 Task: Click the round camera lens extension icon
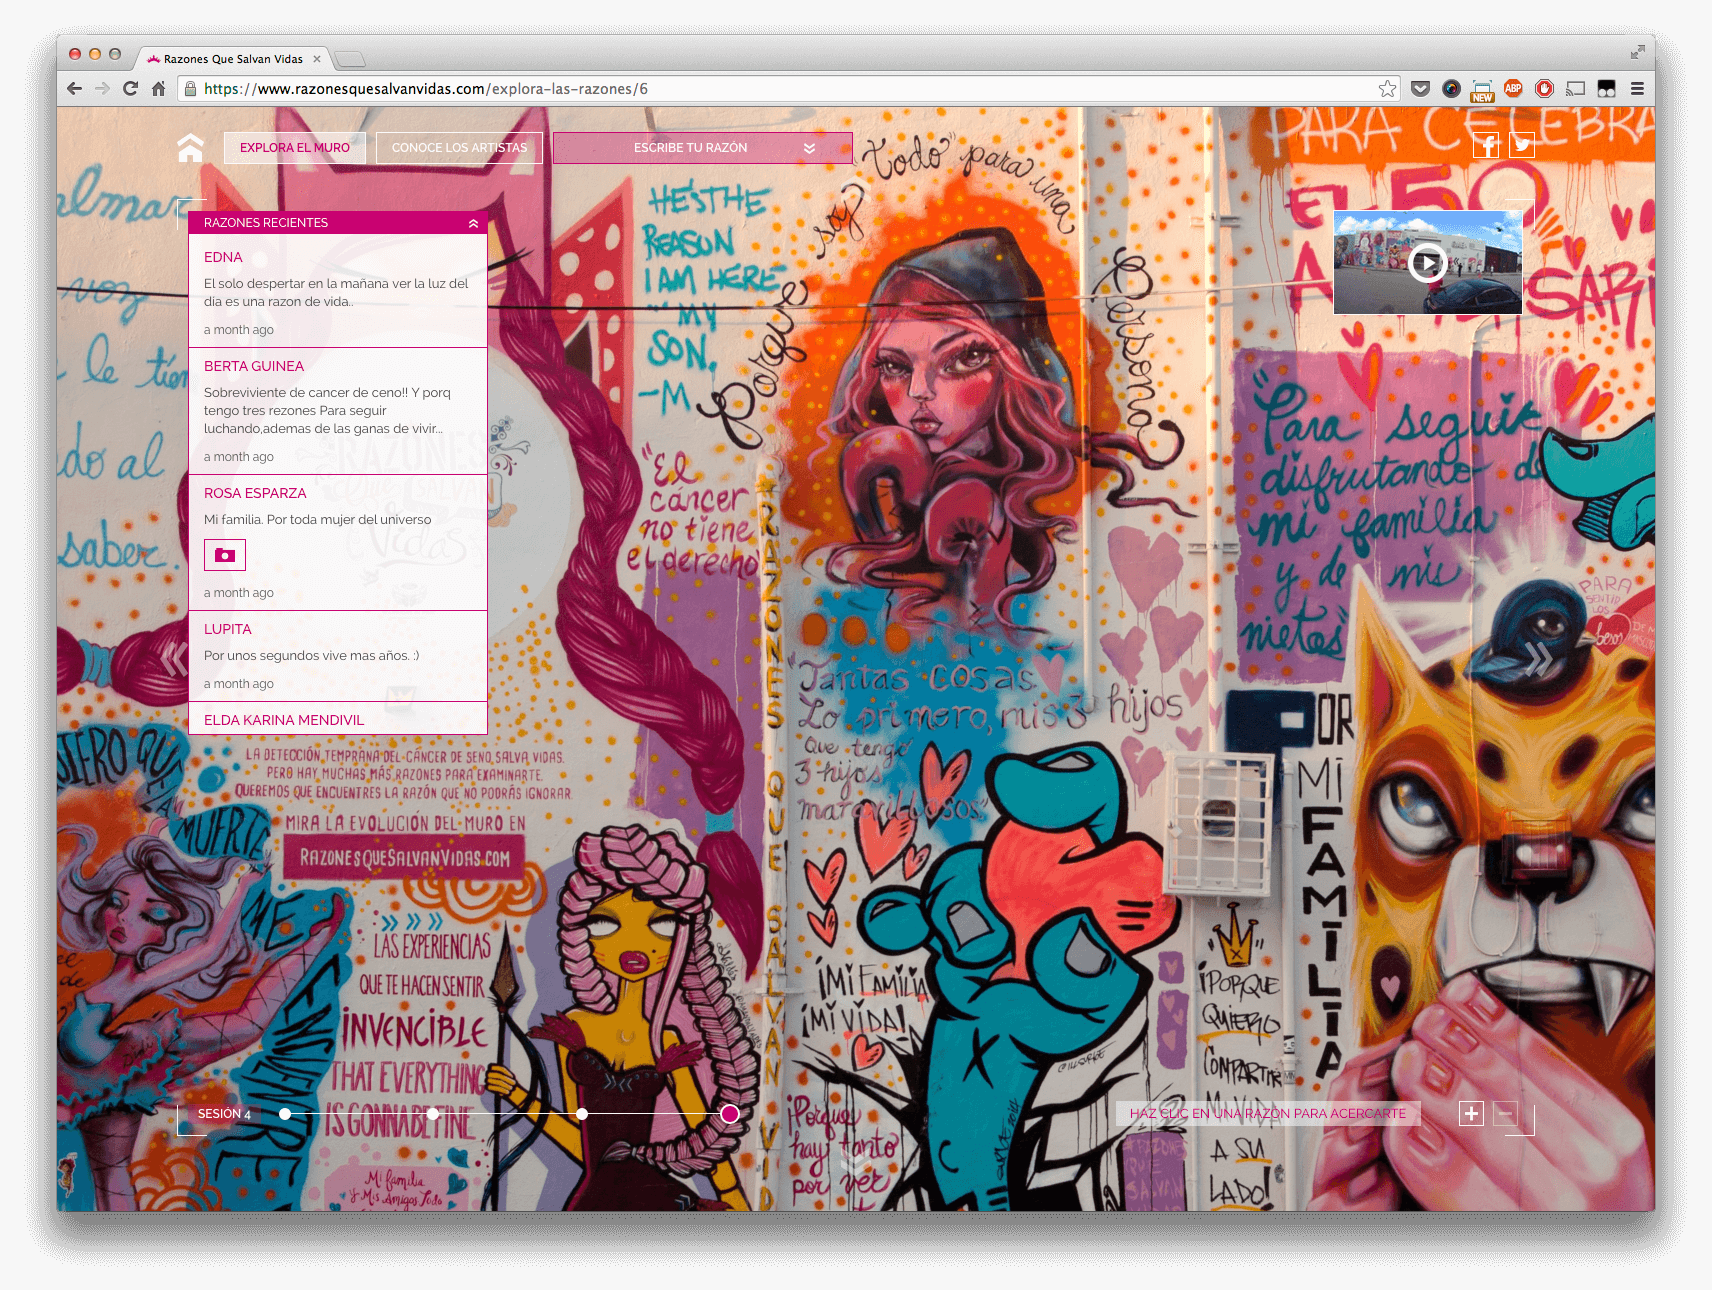[1451, 88]
